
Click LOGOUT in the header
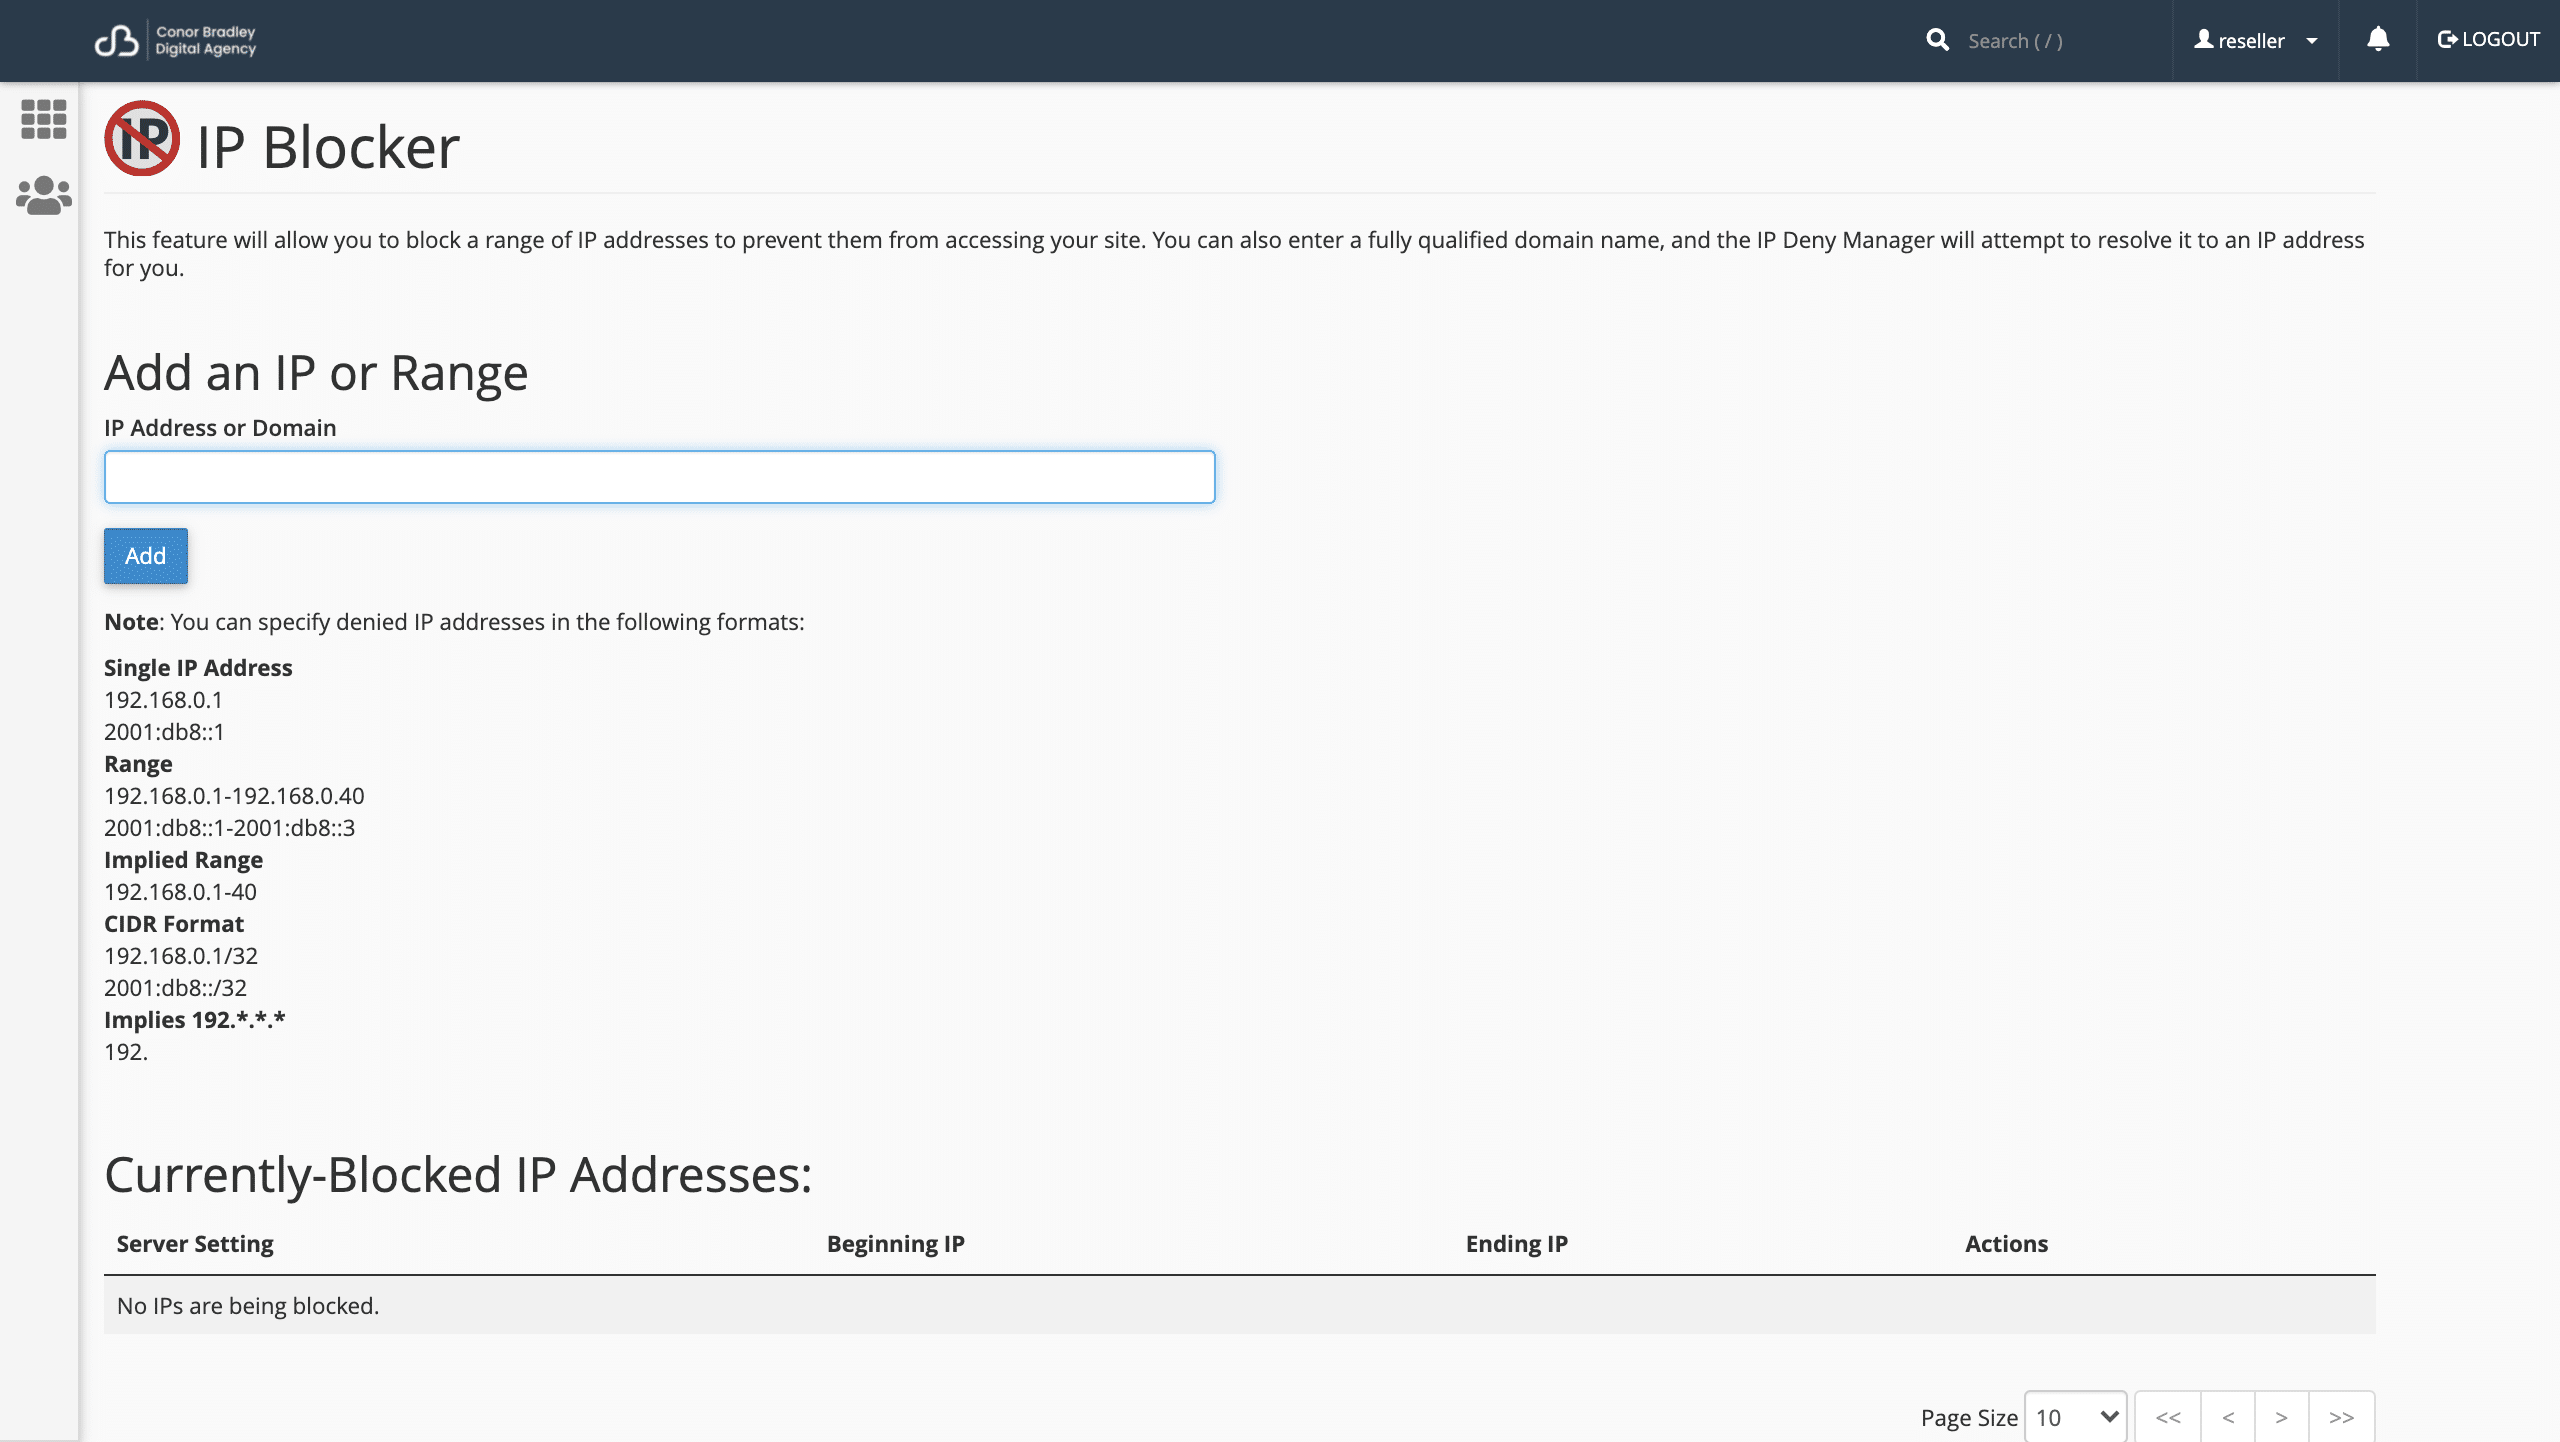click(2488, 40)
